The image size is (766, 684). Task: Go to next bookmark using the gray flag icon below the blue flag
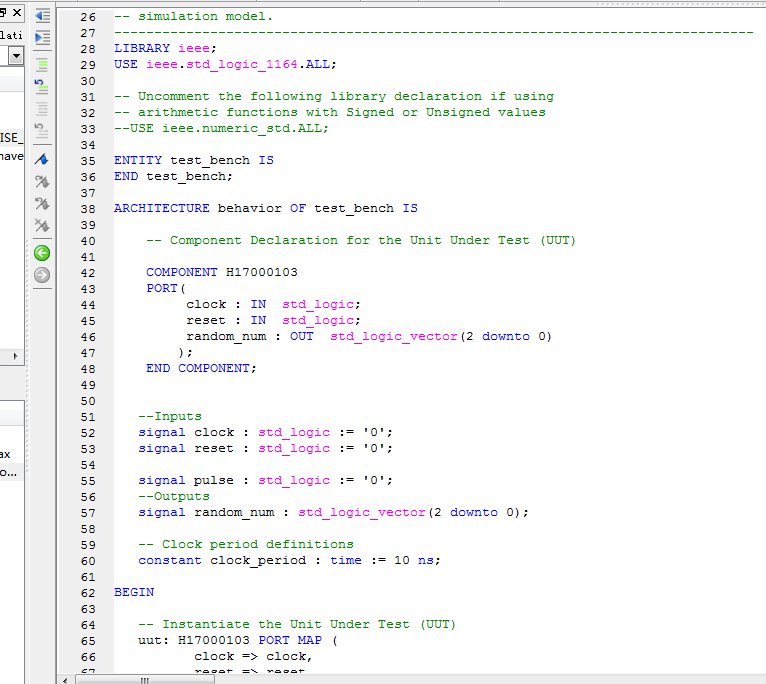42,182
